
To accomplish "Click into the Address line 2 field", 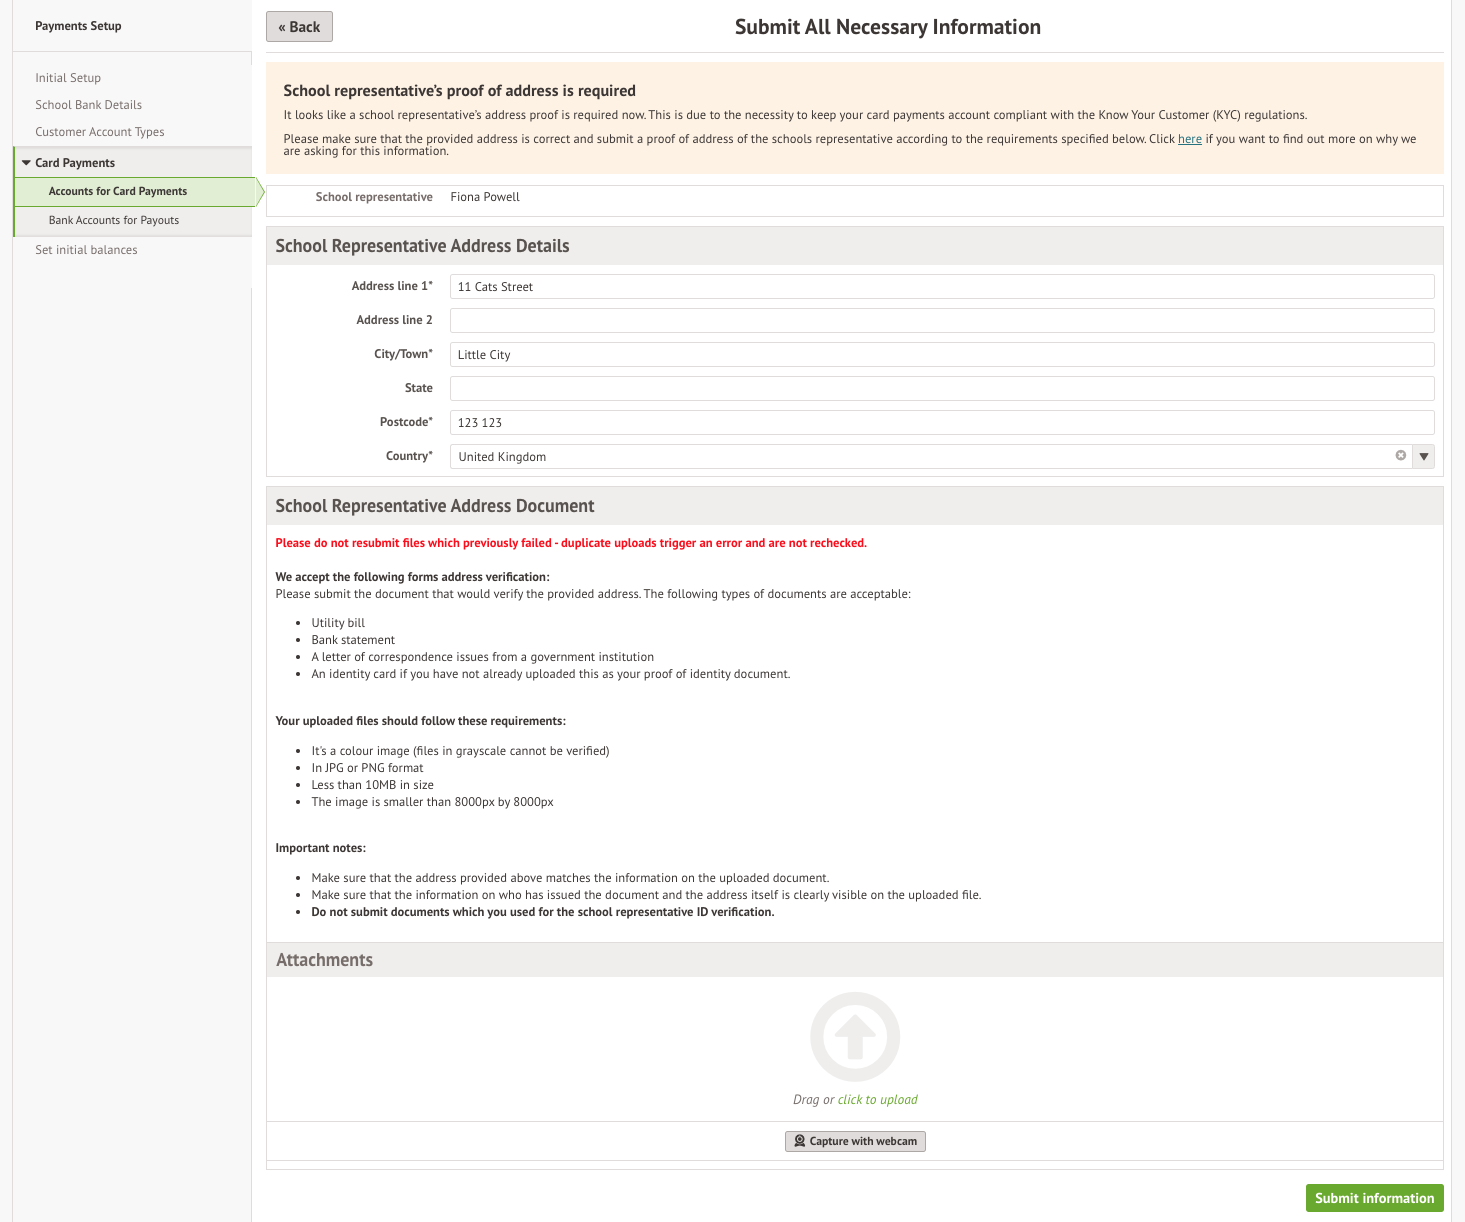I will 941,321.
